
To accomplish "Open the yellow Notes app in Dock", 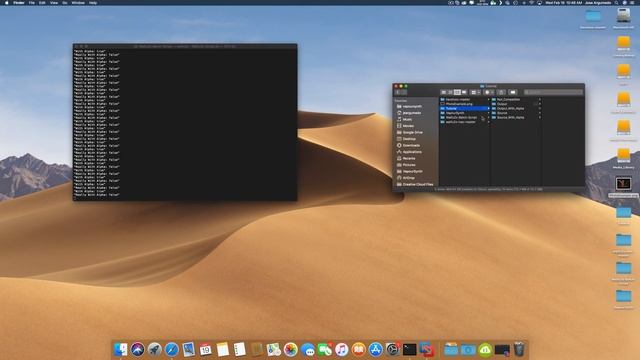I will pos(223,349).
